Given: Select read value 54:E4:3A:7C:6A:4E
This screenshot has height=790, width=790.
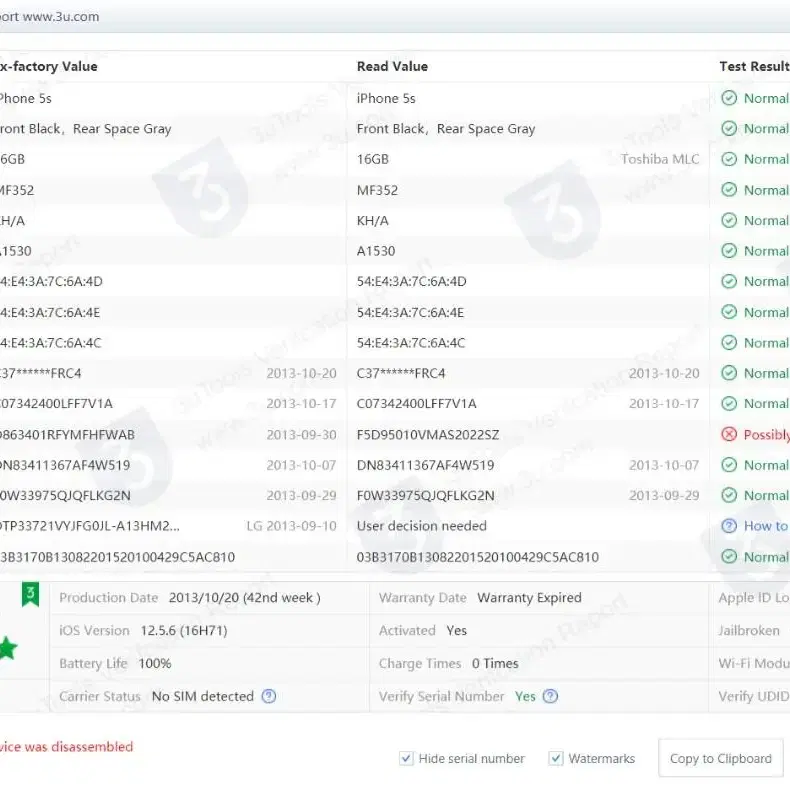Looking at the screenshot, I should click(x=410, y=312).
